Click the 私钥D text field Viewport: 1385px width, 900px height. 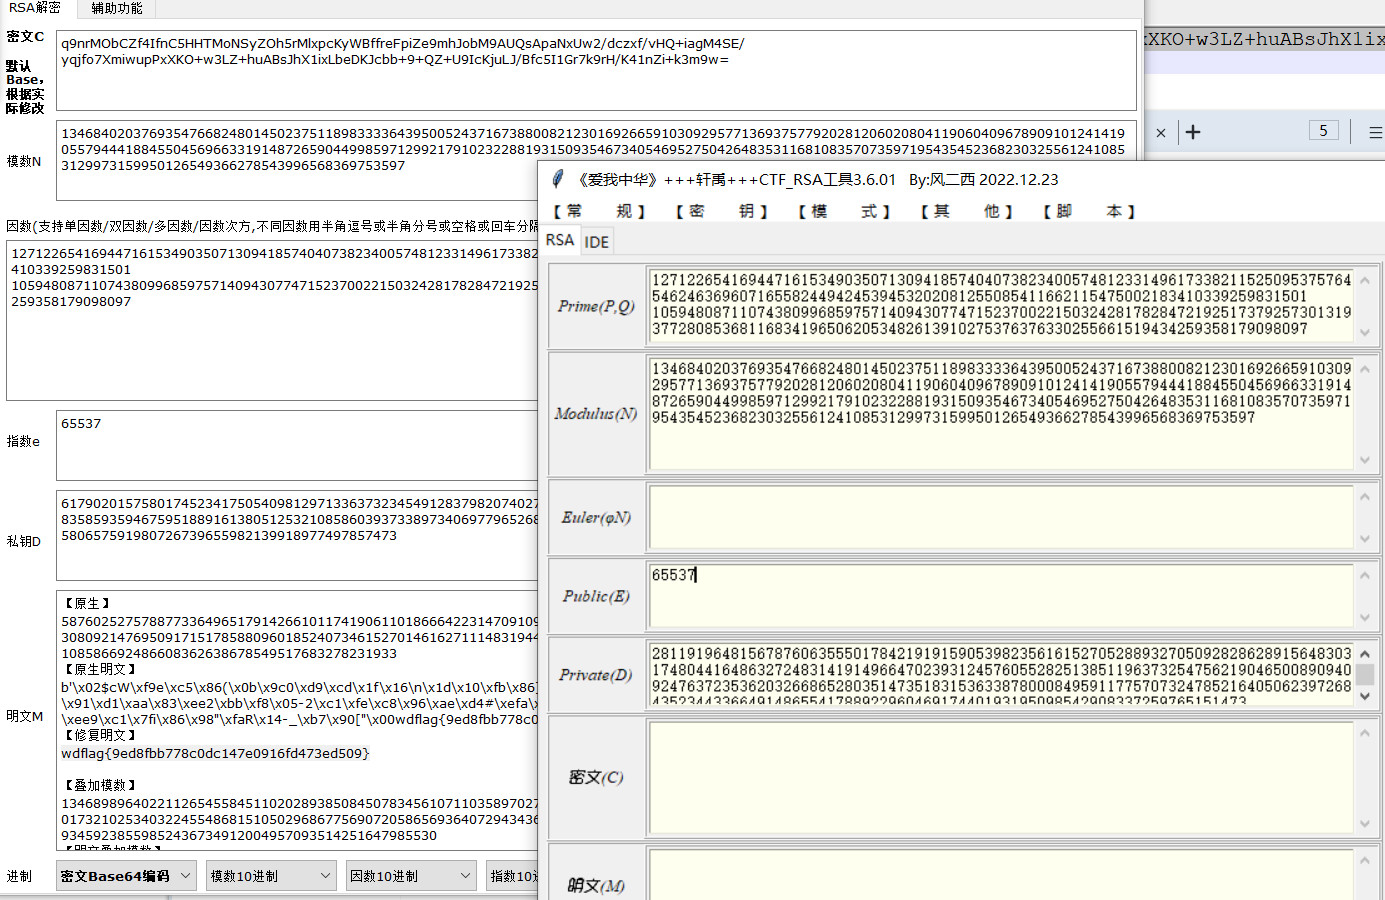[x=297, y=535]
